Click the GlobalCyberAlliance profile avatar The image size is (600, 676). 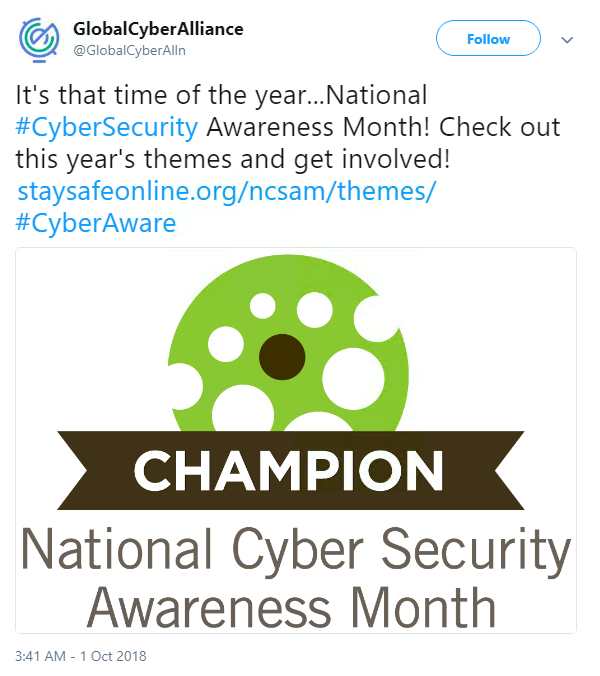(x=39, y=40)
